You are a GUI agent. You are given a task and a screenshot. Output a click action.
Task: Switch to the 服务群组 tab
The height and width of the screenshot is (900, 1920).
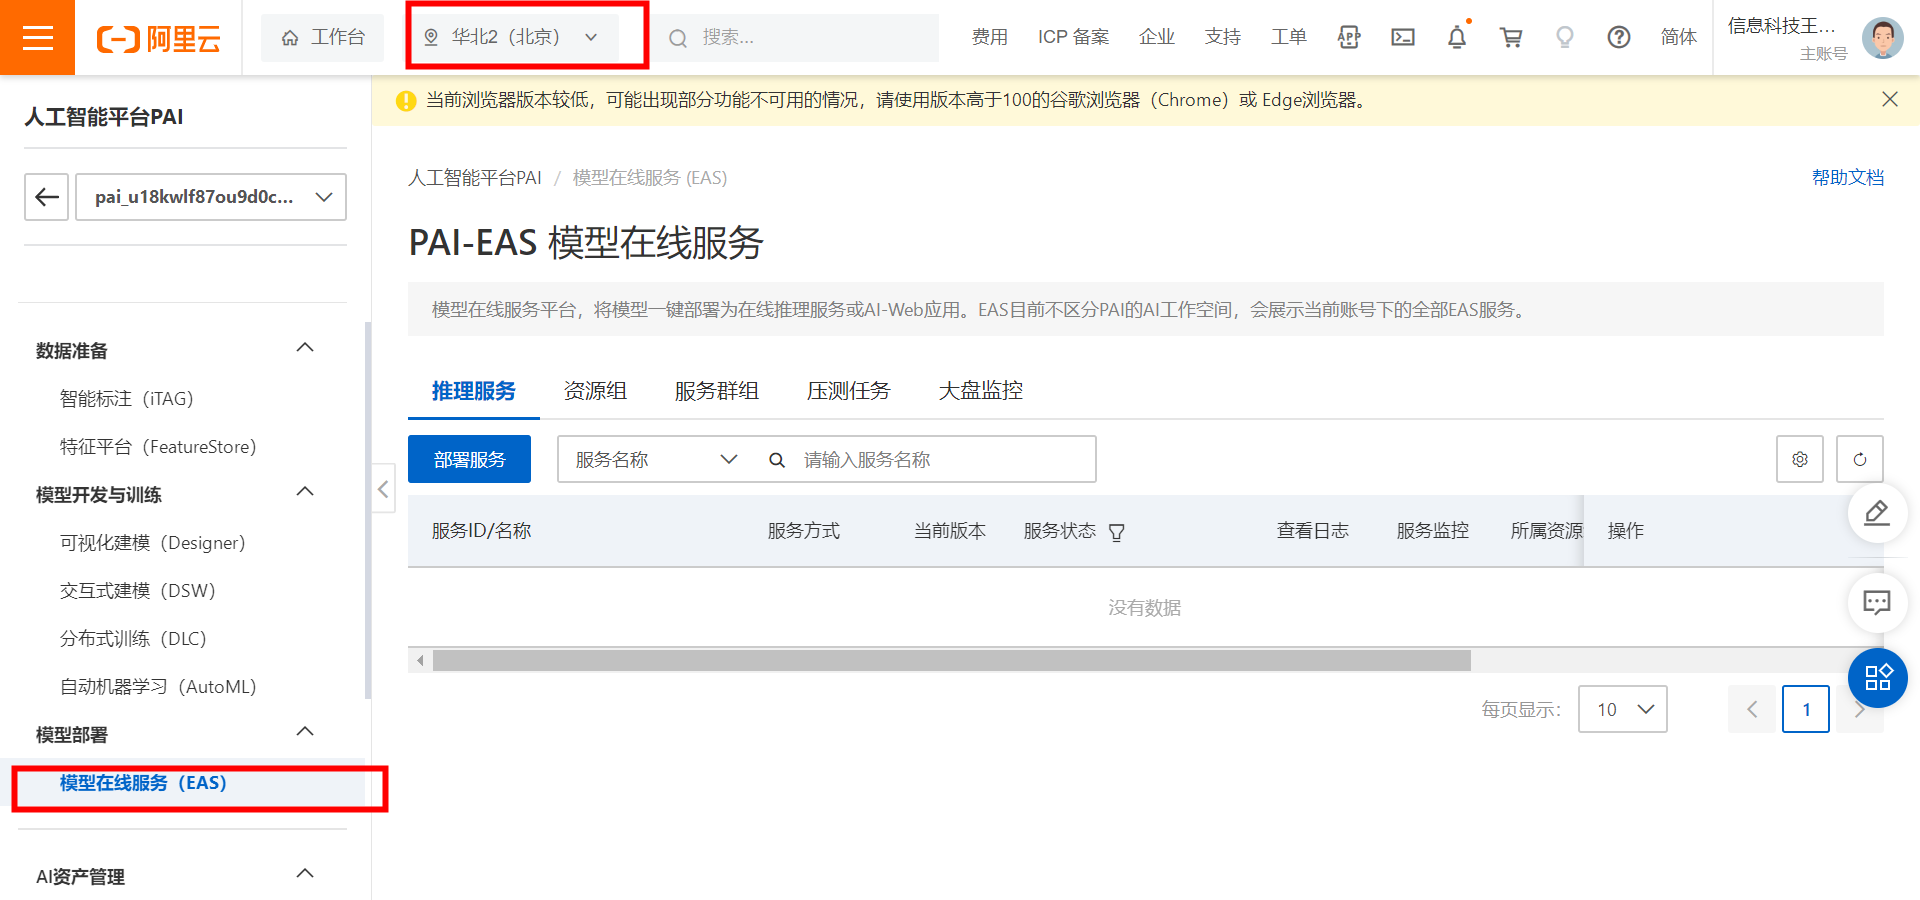717,391
